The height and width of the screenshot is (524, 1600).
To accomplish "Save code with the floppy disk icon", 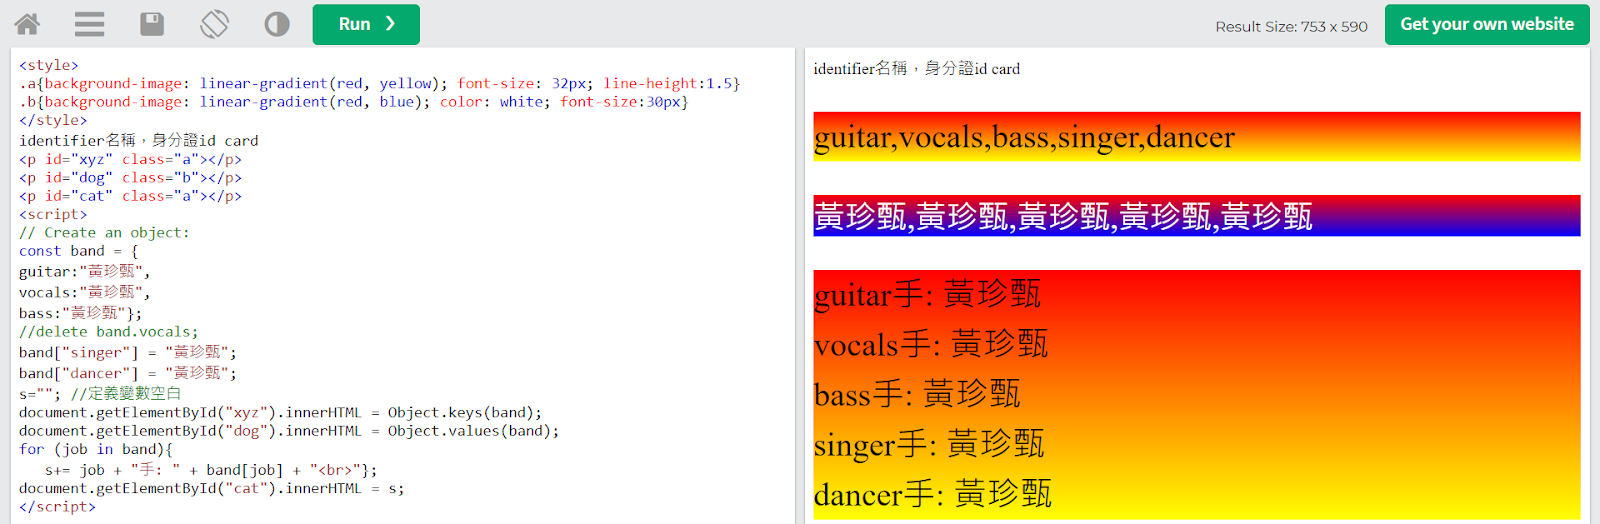I will 152,24.
